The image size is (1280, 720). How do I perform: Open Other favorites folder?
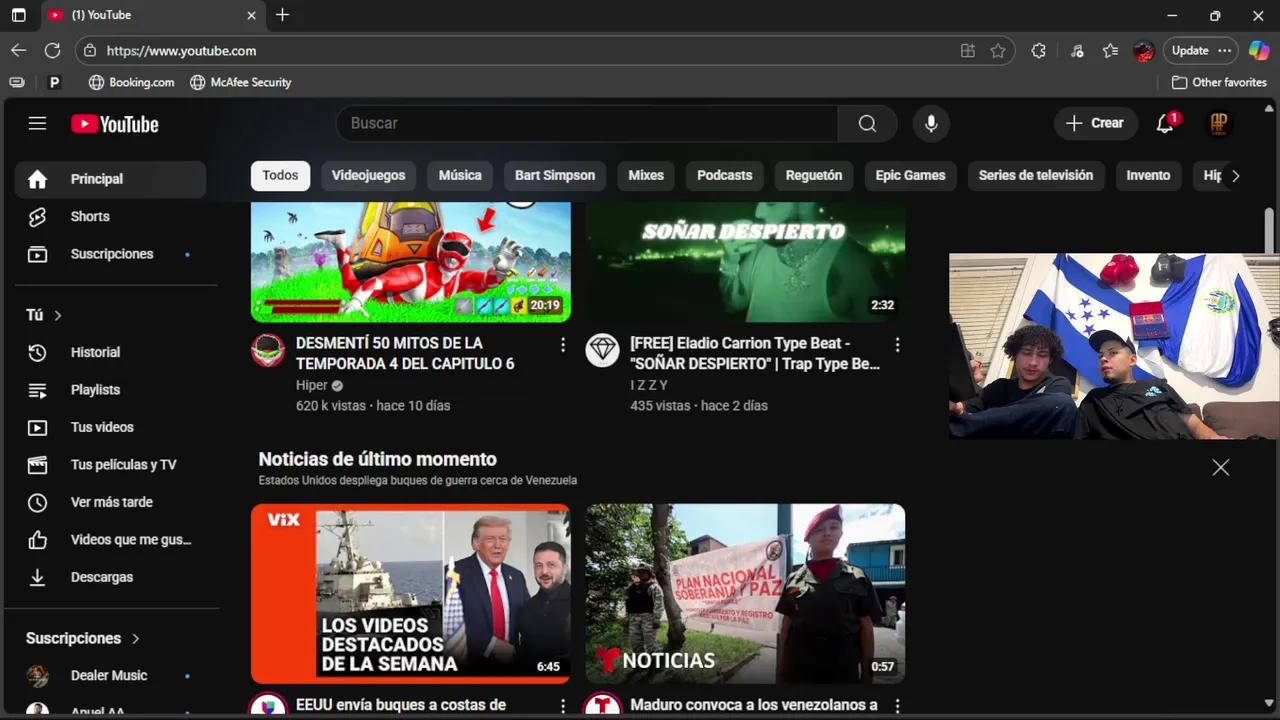(1219, 82)
